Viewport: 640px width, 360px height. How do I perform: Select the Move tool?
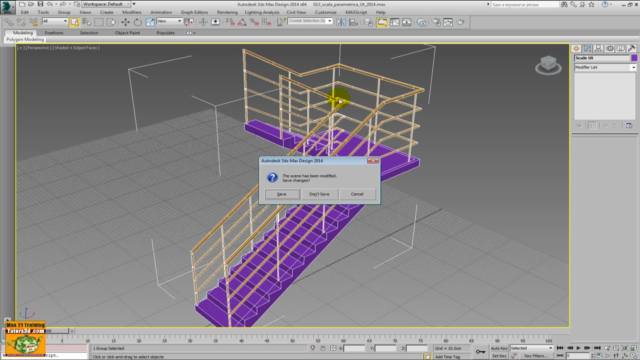(125, 22)
